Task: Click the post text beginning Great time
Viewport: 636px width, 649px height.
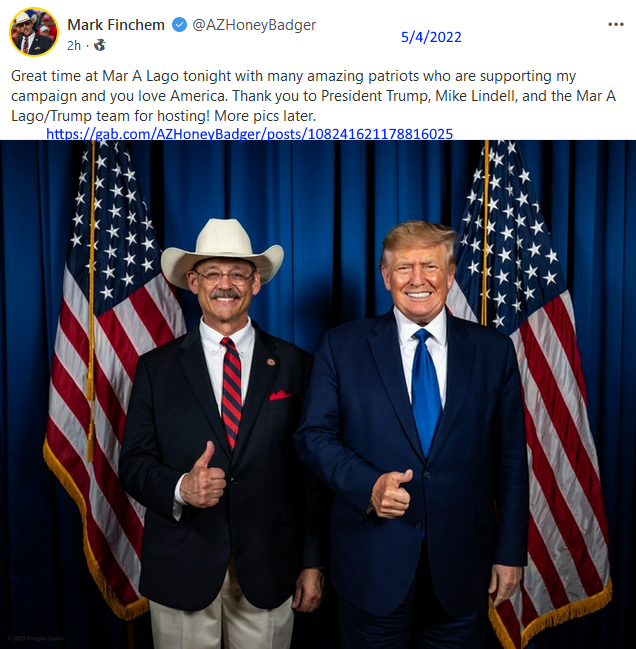Action: click(313, 96)
